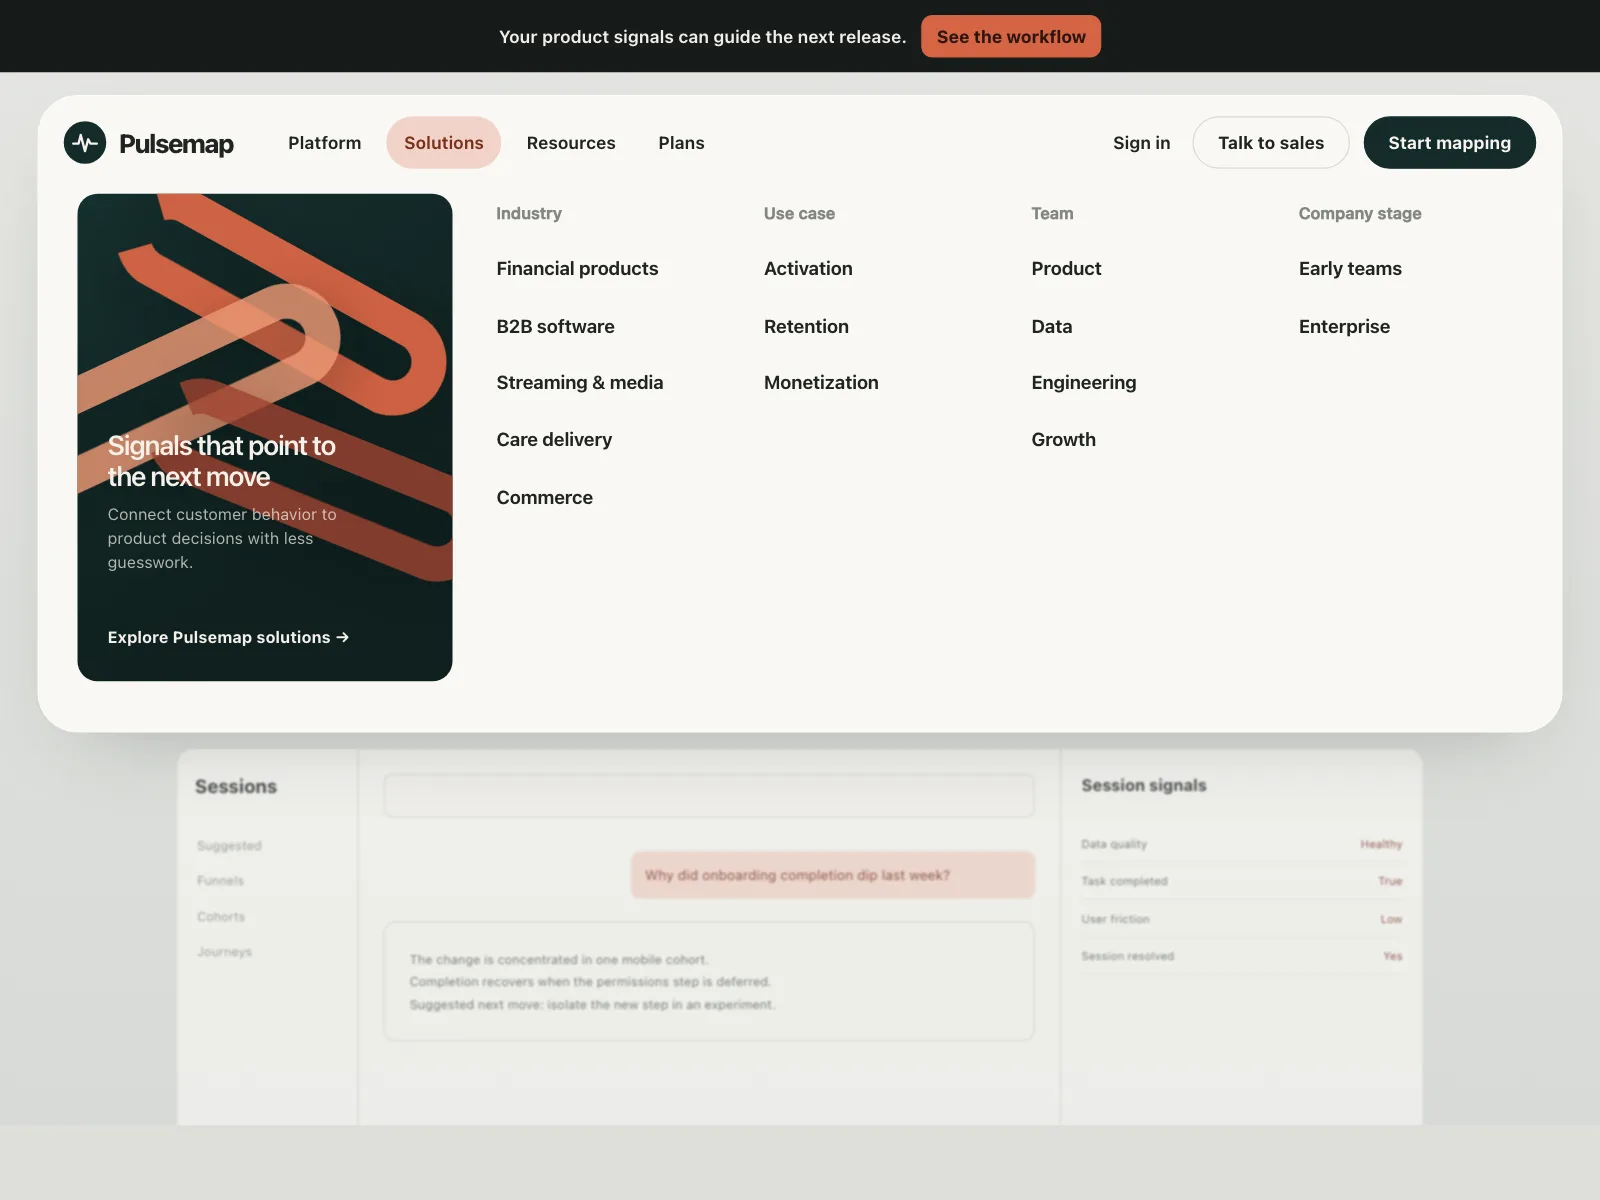Go to the Plans page
This screenshot has width=1600, height=1200.
(x=681, y=143)
